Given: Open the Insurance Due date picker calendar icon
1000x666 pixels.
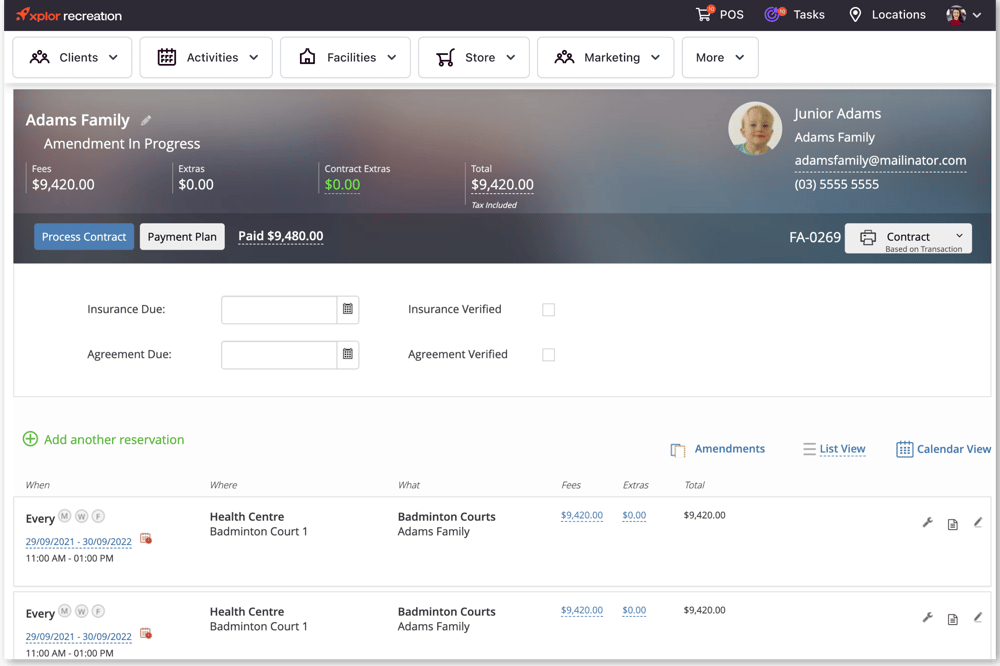Looking at the screenshot, I should coord(348,309).
